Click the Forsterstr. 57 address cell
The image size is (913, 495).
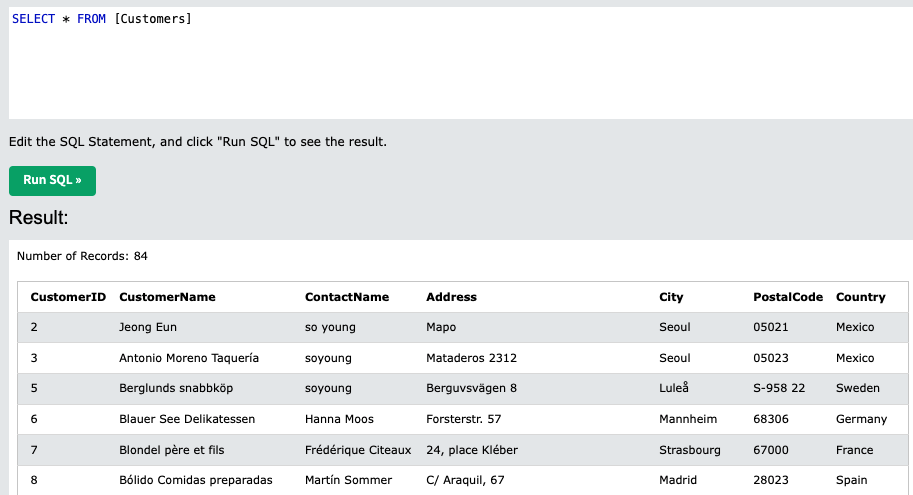point(463,419)
